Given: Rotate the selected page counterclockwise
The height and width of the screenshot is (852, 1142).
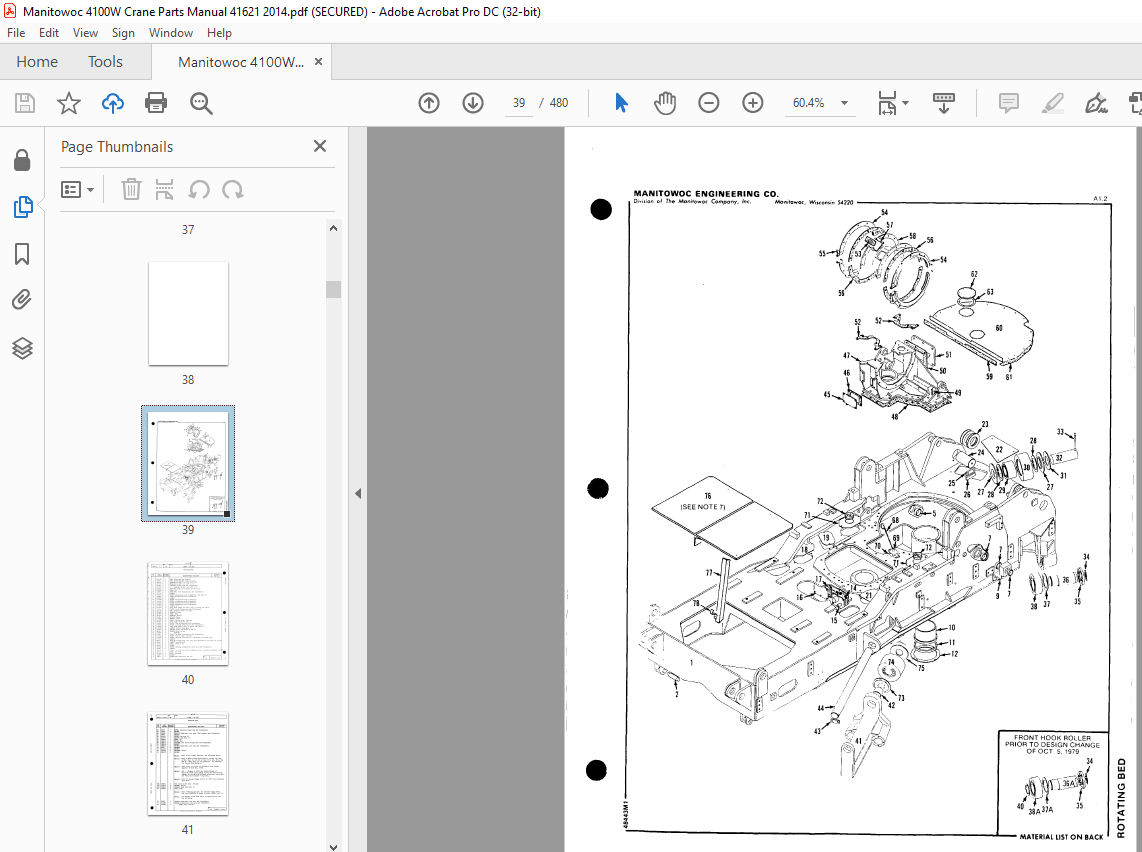Looking at the screenshot, I should (196, 189).
